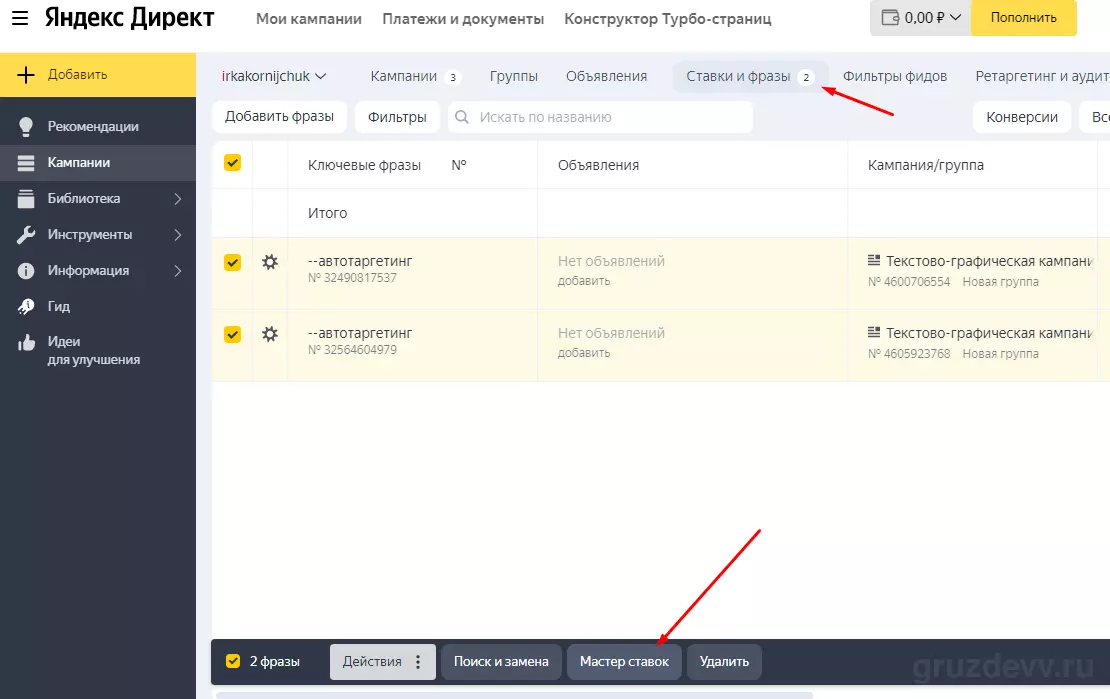The image size is (1110, 699).
Task: Click the Конверсии button
Action: [x=1022, y=118]
